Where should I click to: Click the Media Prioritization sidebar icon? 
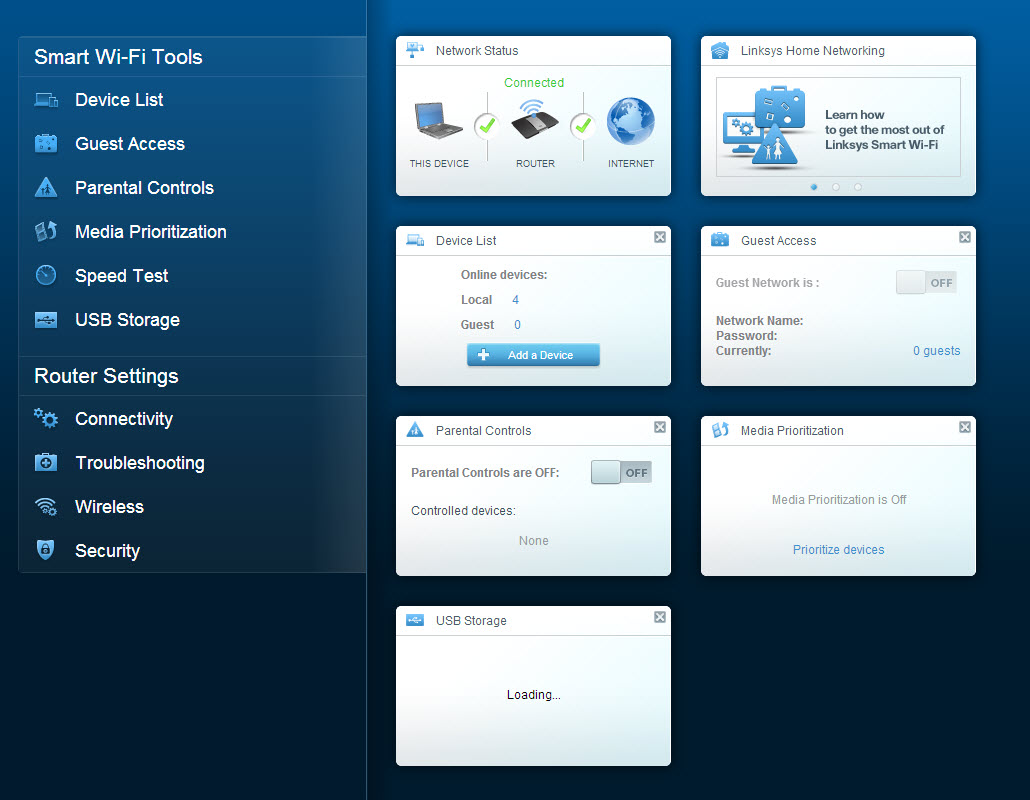pos(46,231)
